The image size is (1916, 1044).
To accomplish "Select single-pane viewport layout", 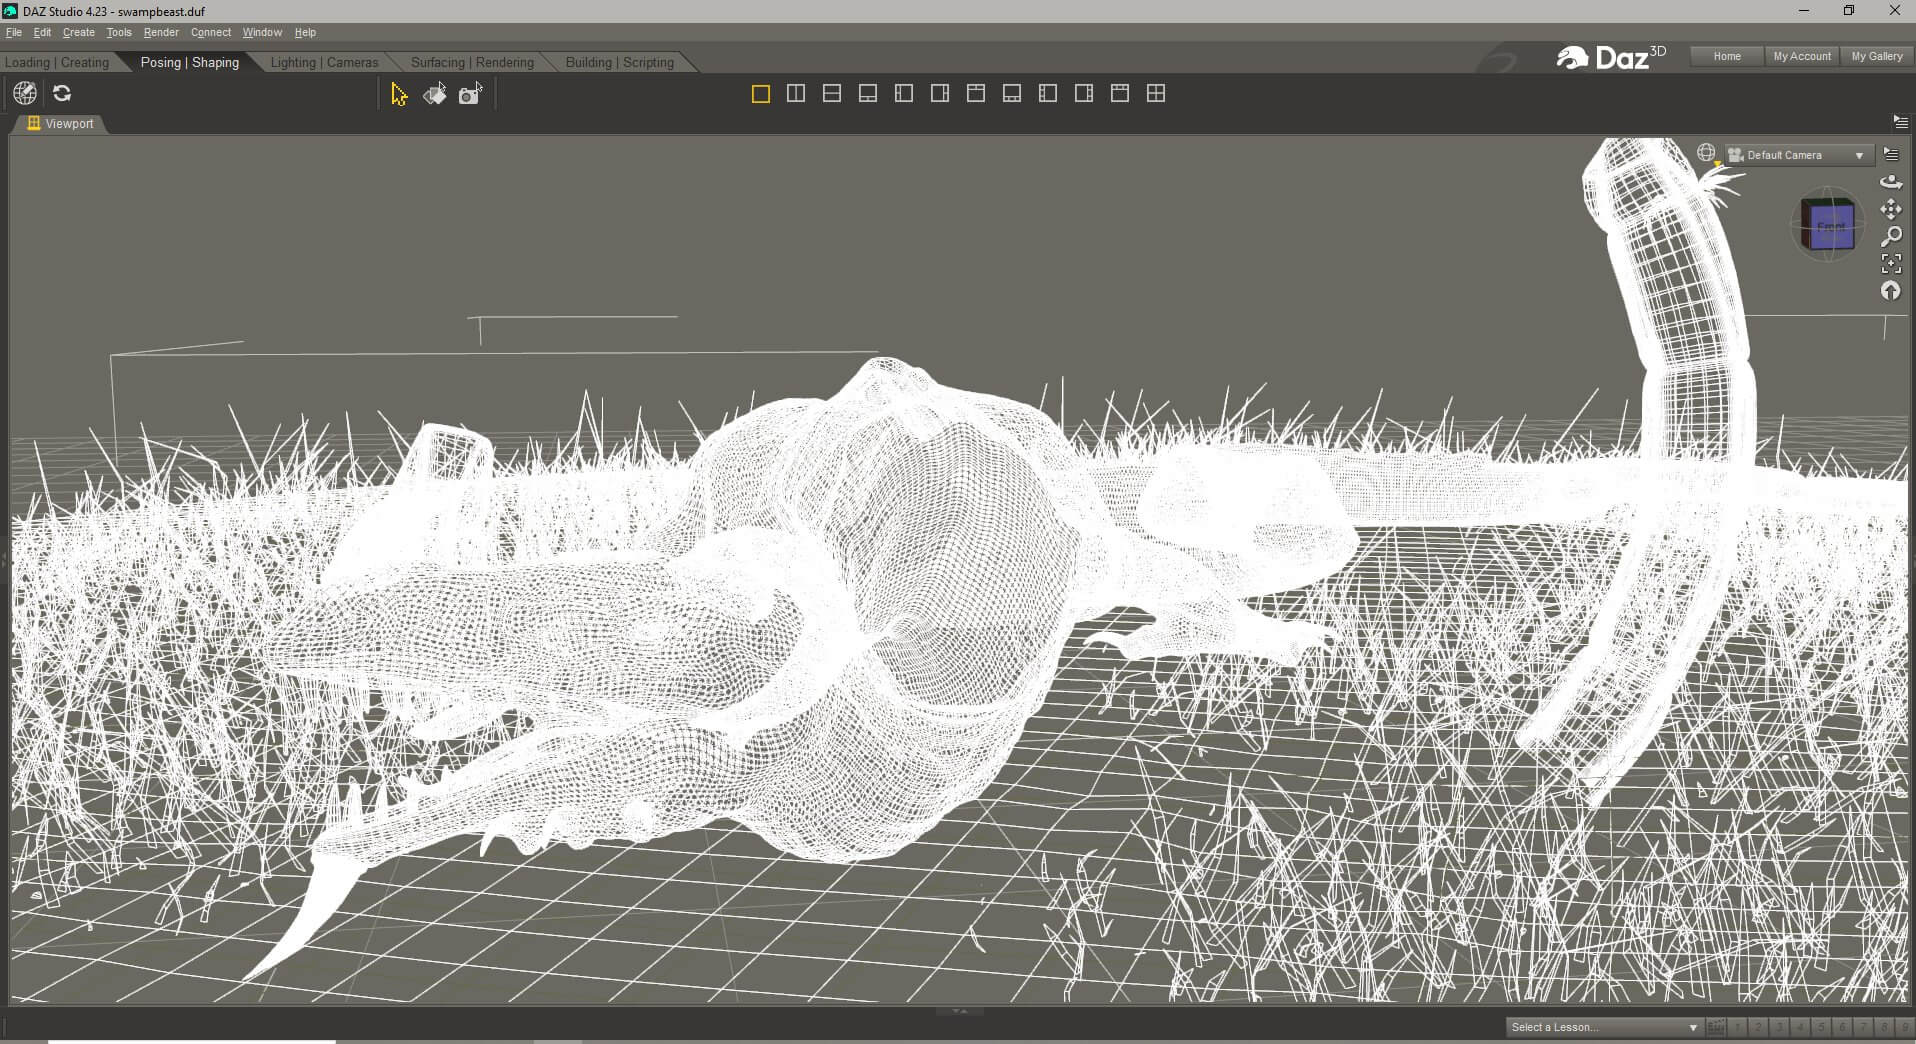I will [760, 93].
